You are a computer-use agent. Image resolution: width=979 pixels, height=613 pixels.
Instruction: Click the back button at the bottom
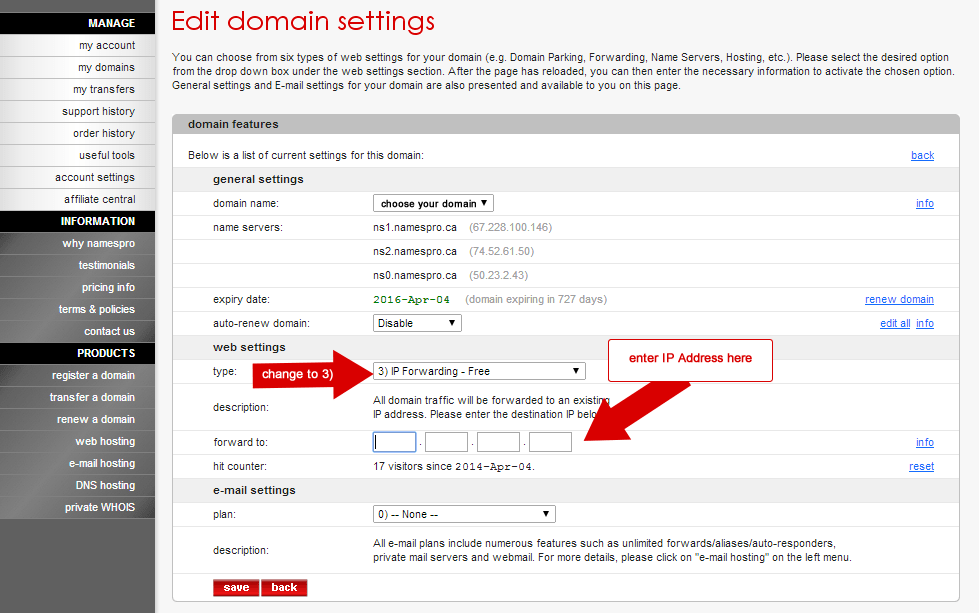[283, 588]
